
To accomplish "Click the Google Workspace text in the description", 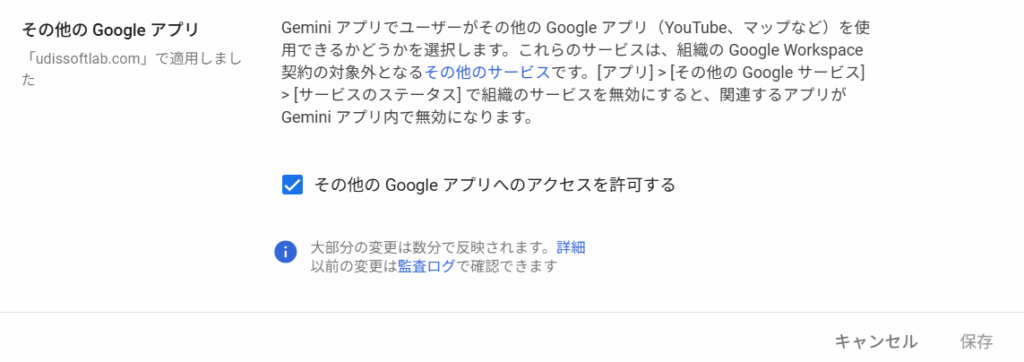I will 795,50.
